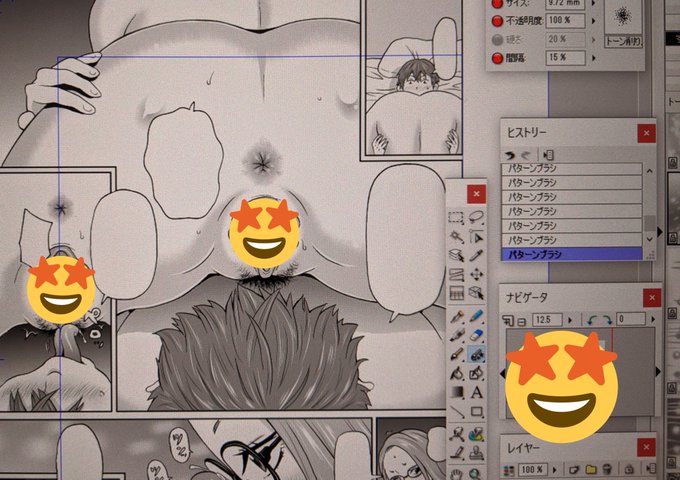The height and width of the screenshot is (480, 680).
Task: Toggle the red button beside 間隔
Action: click(497, 58)
